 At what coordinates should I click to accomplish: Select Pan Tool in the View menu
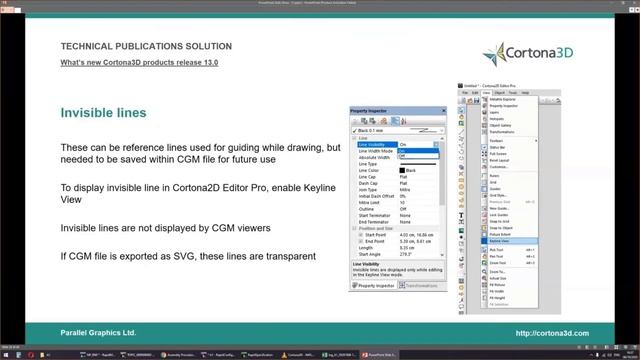coord(509,256)
